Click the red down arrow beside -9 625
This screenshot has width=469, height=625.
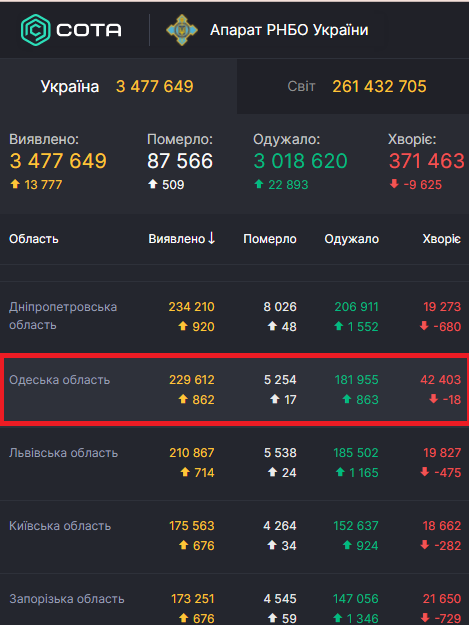[394, 184]
